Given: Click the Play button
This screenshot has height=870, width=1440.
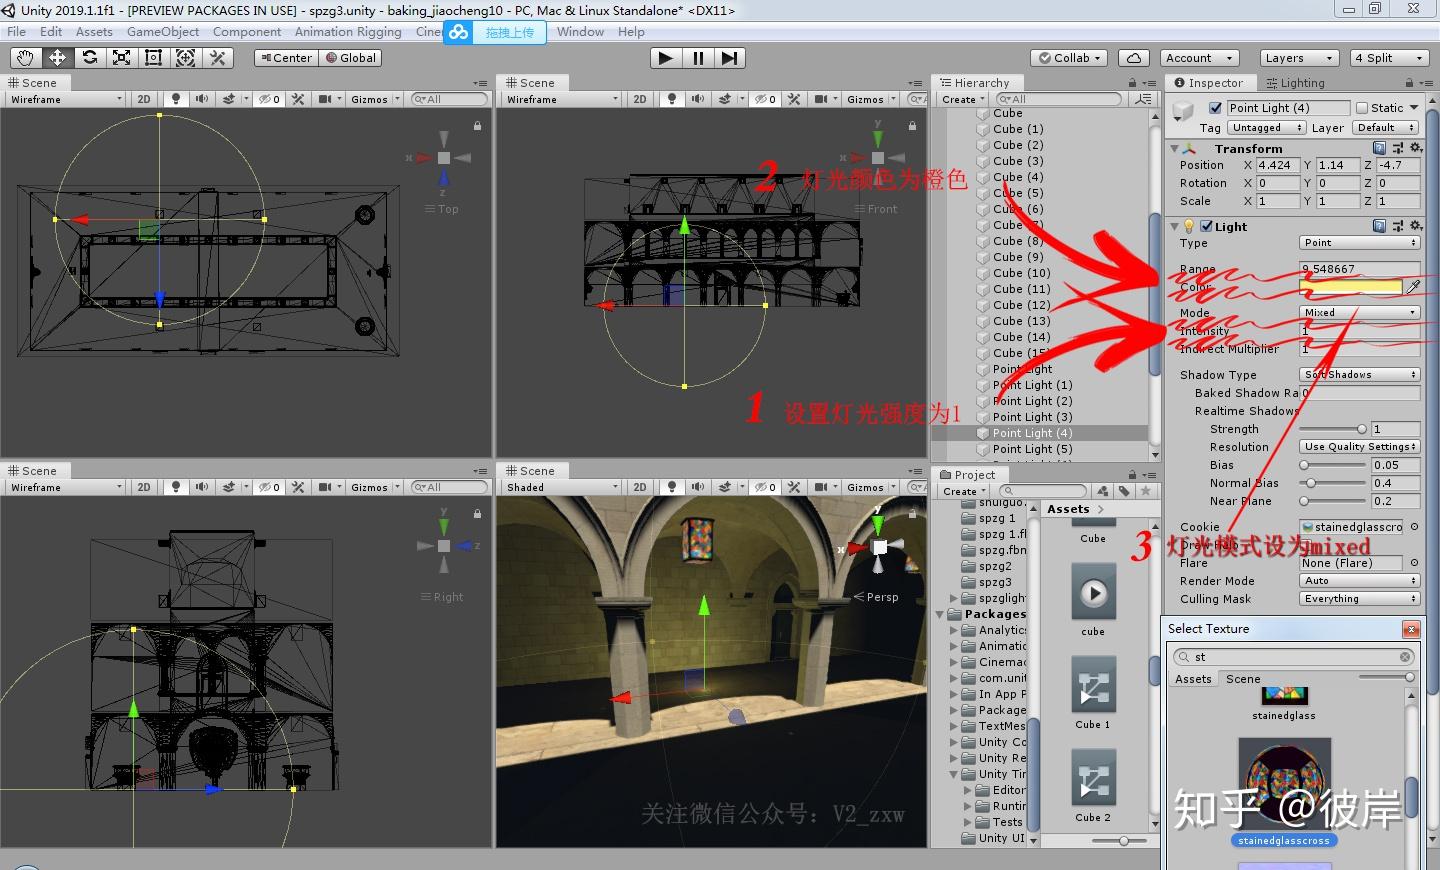Looking at the screenshot, I should coord(666,58).
